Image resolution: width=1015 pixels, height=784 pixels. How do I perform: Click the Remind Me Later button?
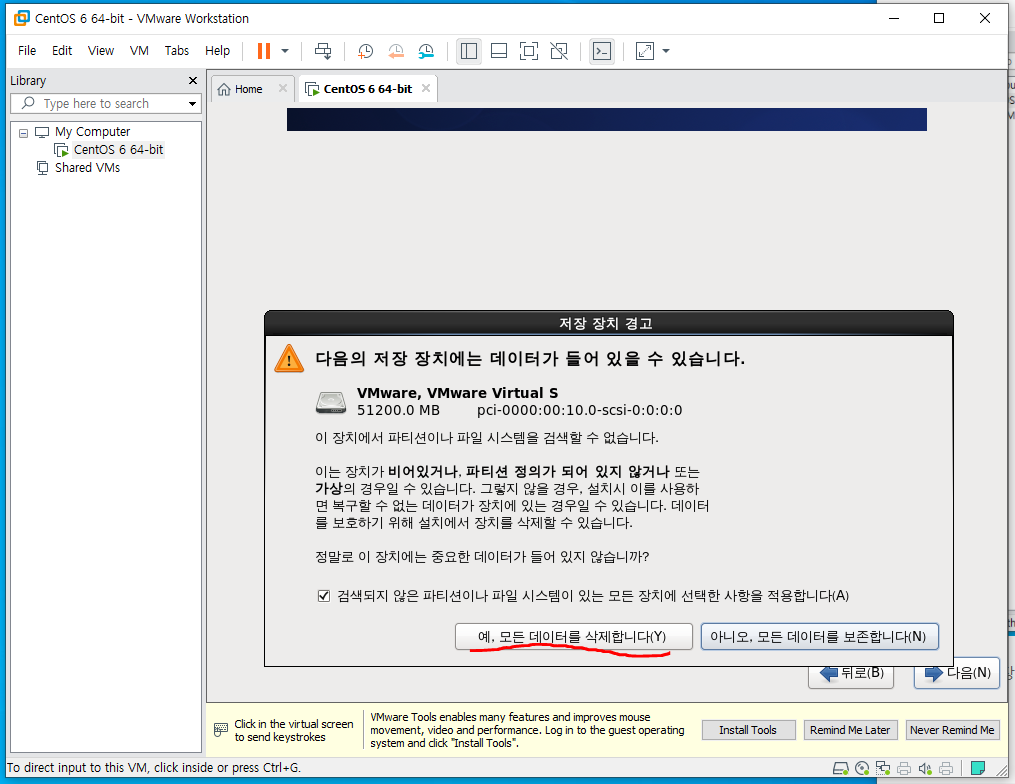[x=850, y=730]
